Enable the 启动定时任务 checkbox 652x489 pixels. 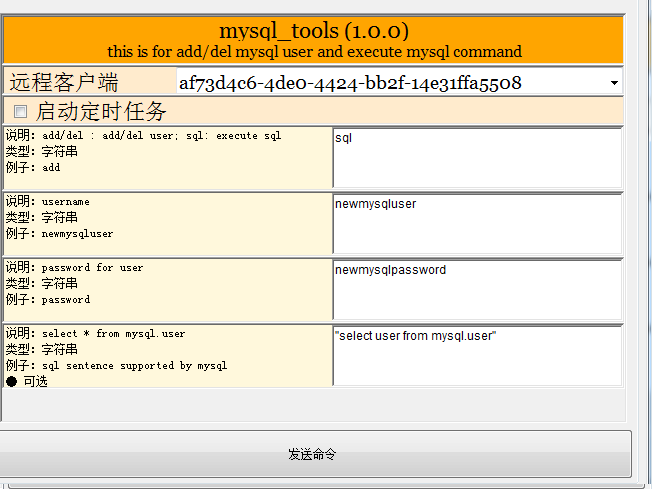[x=20, y=111]
